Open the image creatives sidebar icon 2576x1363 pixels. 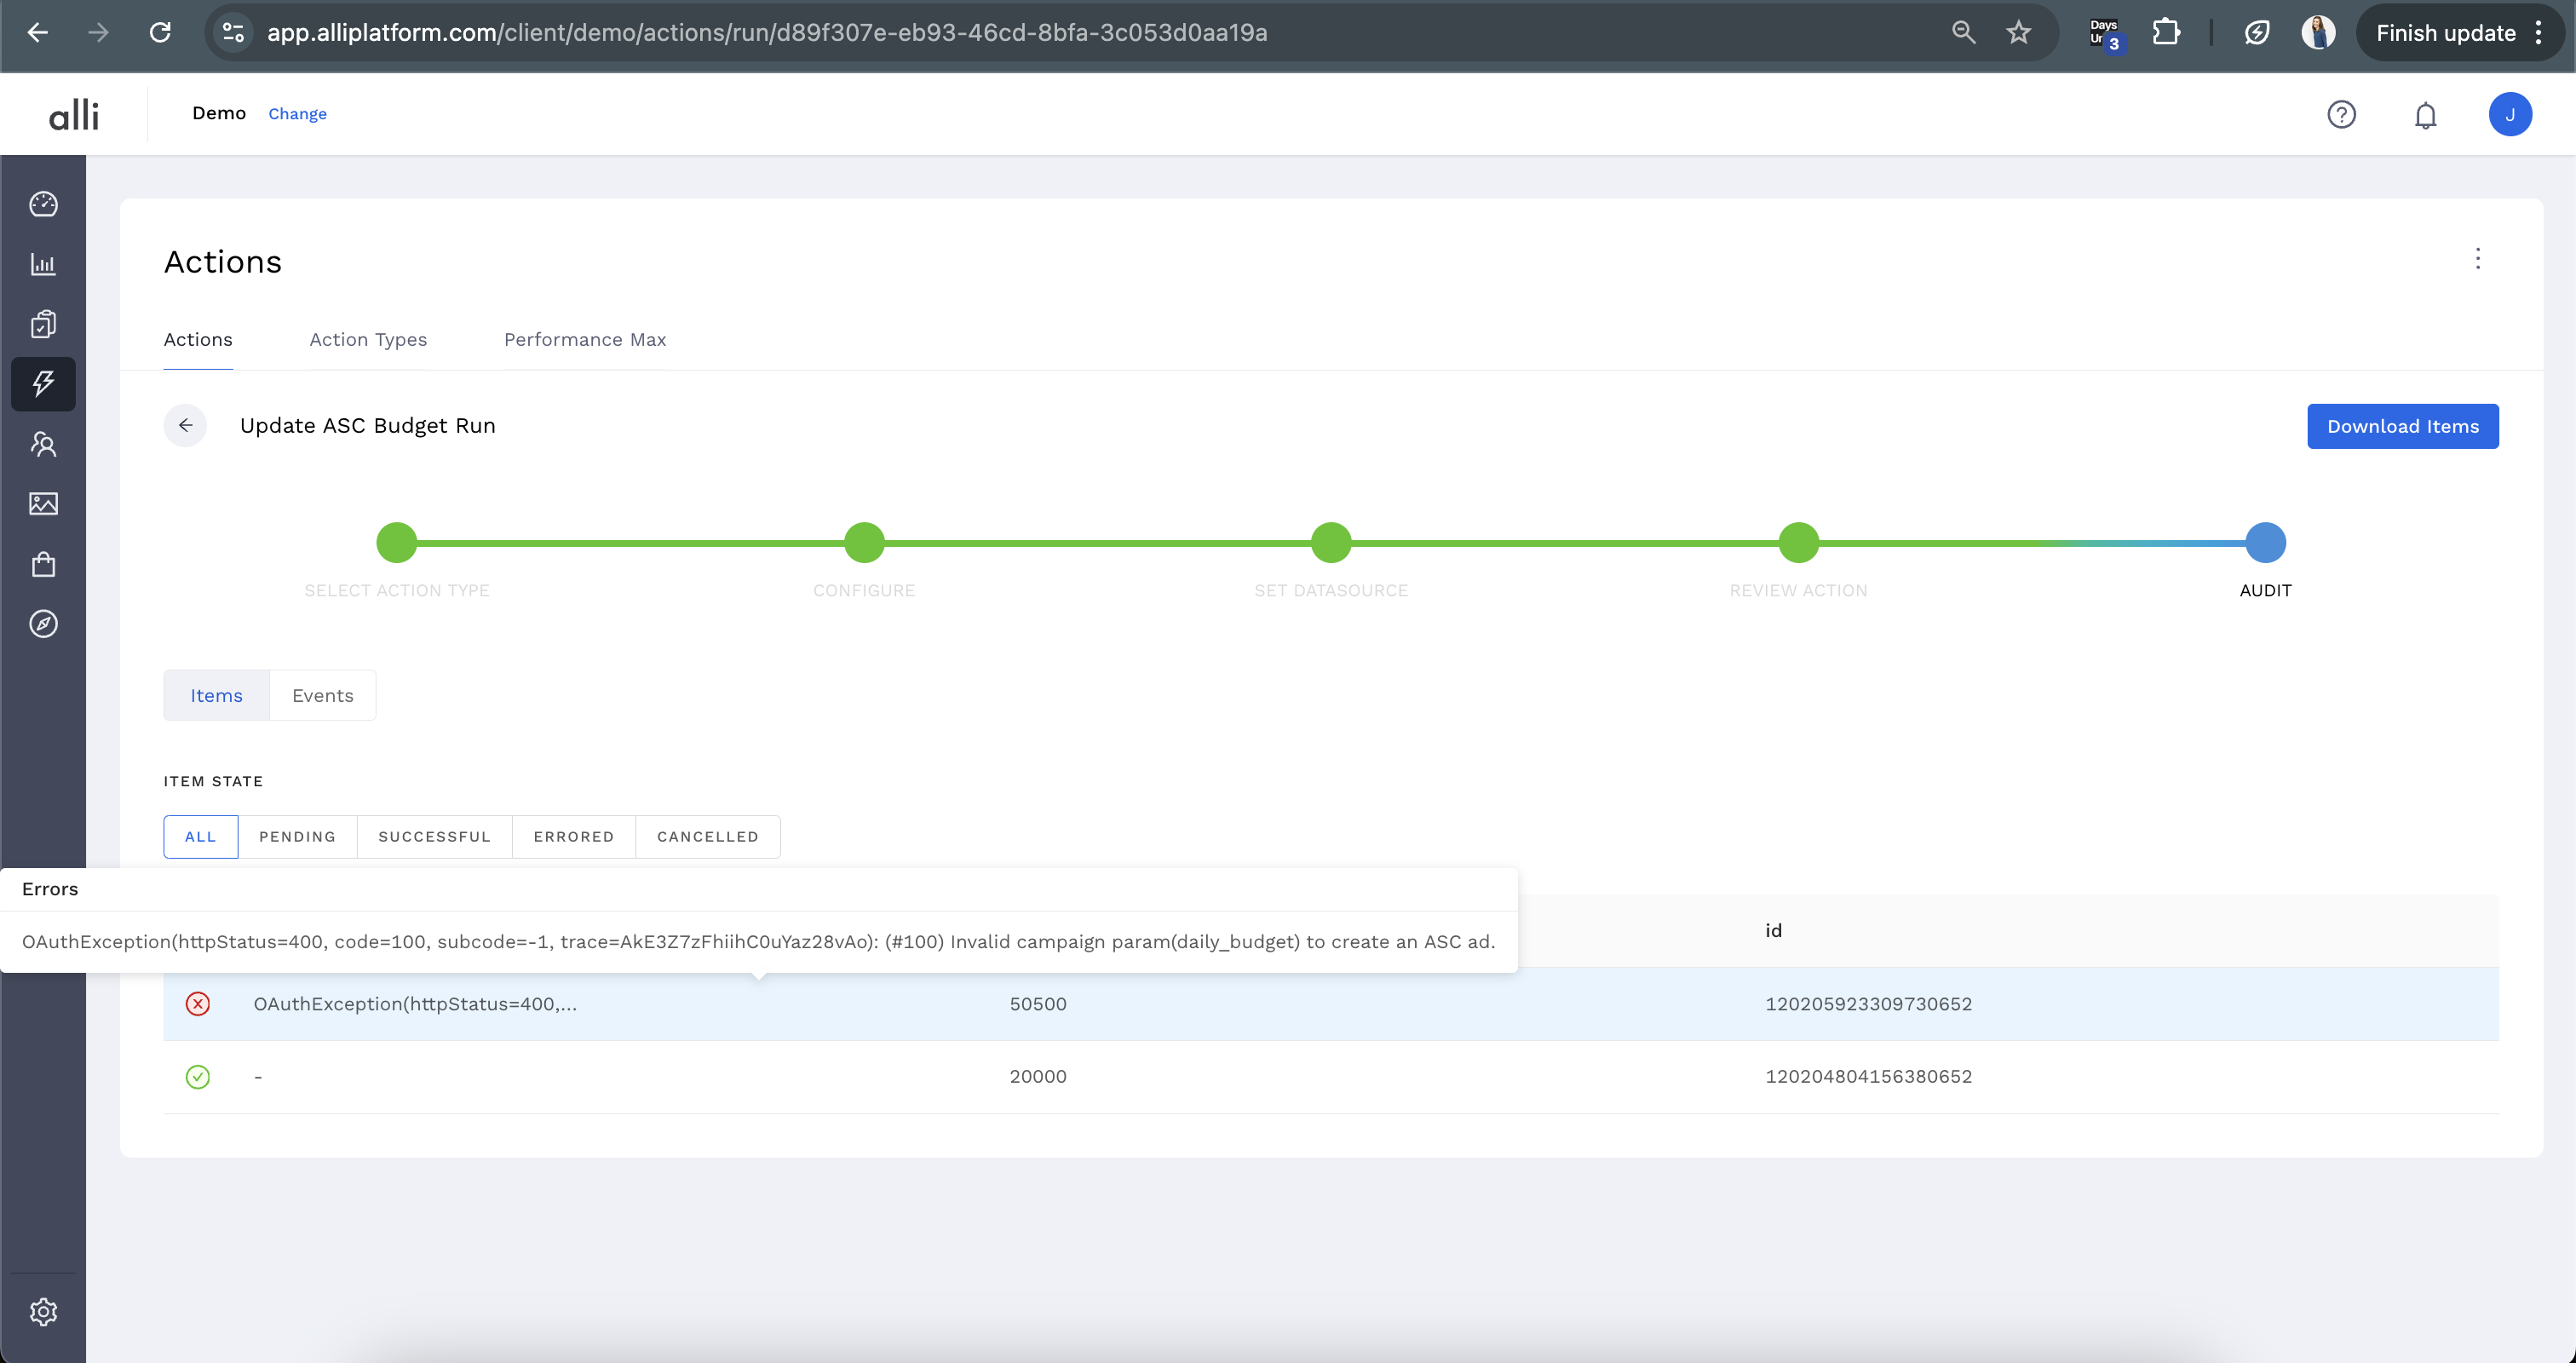pyautogui.click(x=43, y=504)
